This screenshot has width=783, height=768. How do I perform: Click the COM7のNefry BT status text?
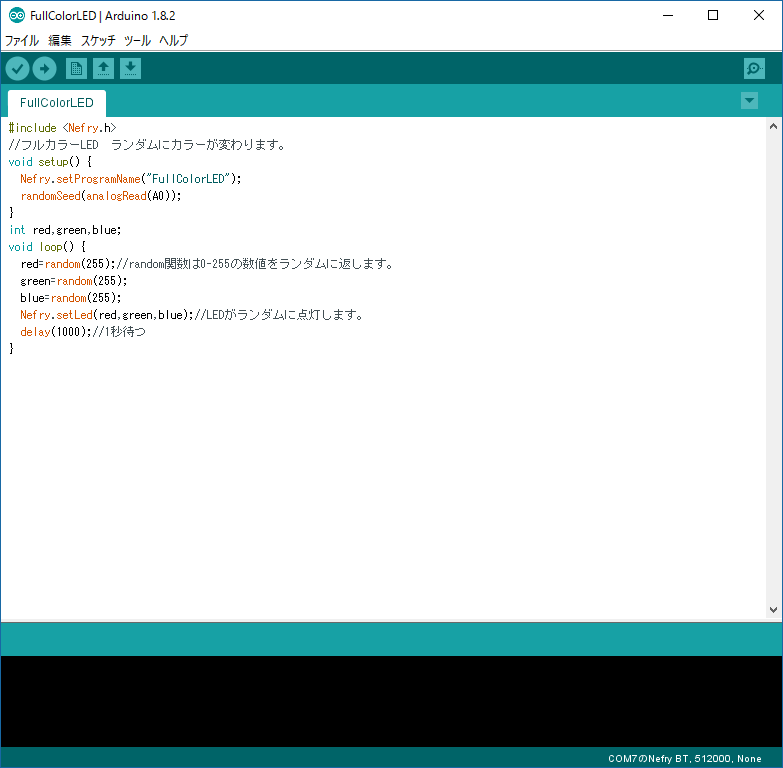pyautogui.click(x=685, y=759)
